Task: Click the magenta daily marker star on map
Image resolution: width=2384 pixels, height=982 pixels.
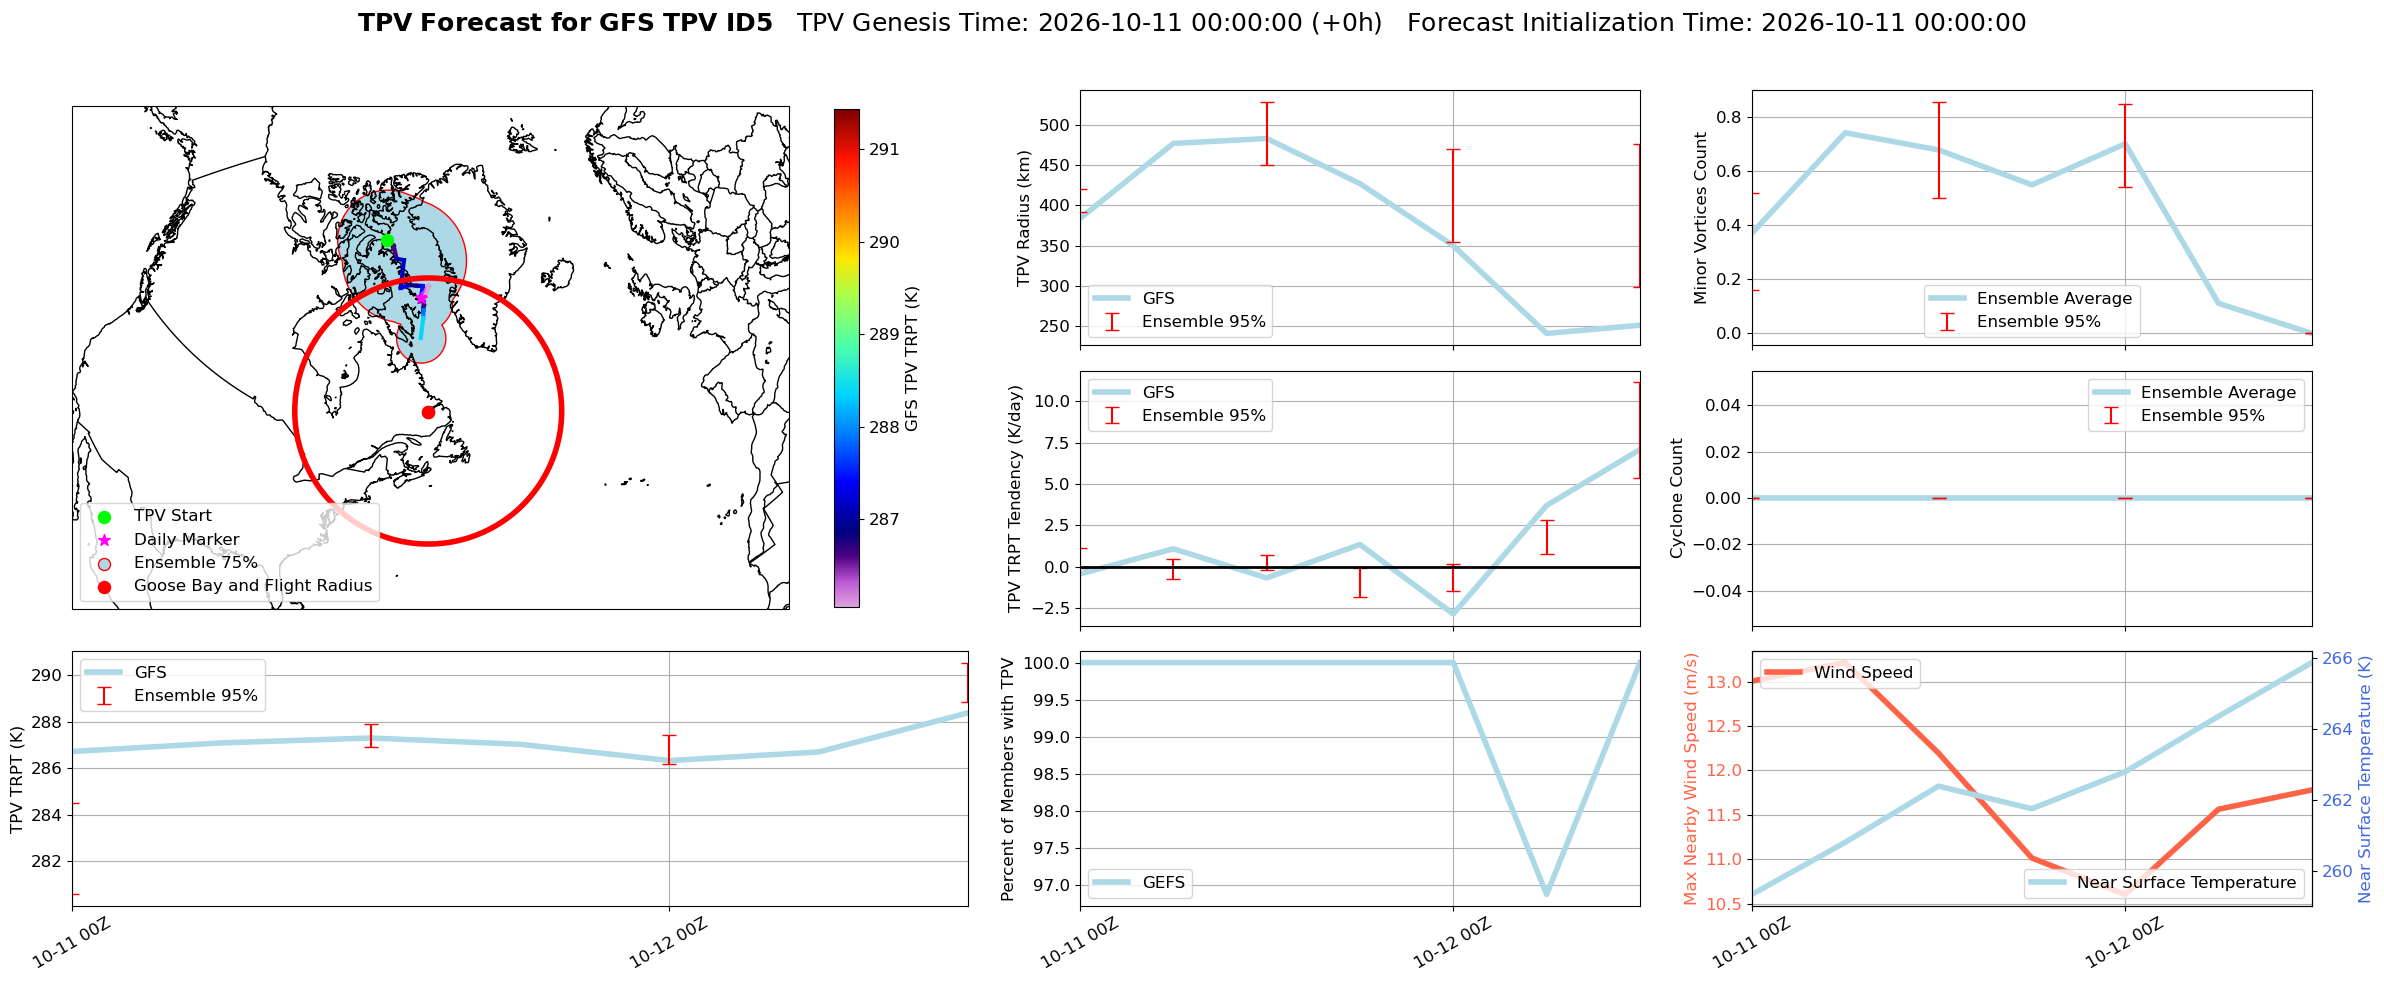Action: coord(421,298)
